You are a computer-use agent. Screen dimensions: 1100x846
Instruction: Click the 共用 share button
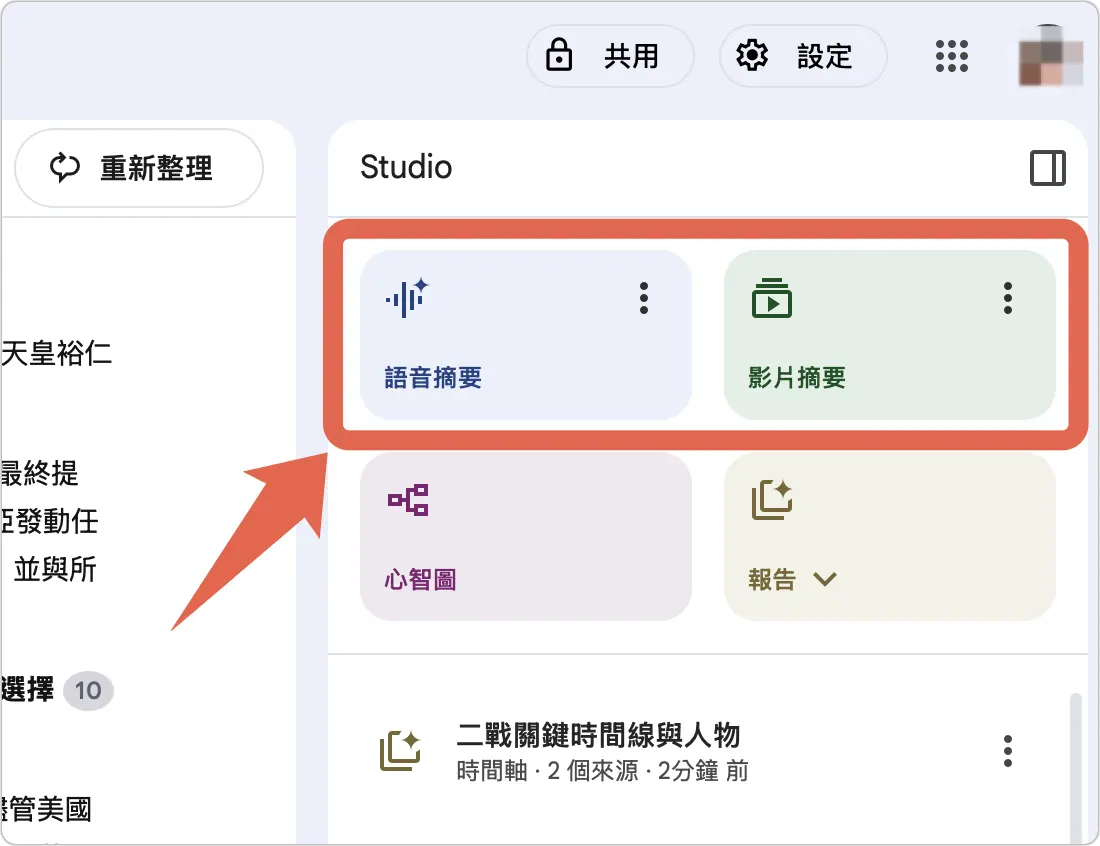point(610,56)
